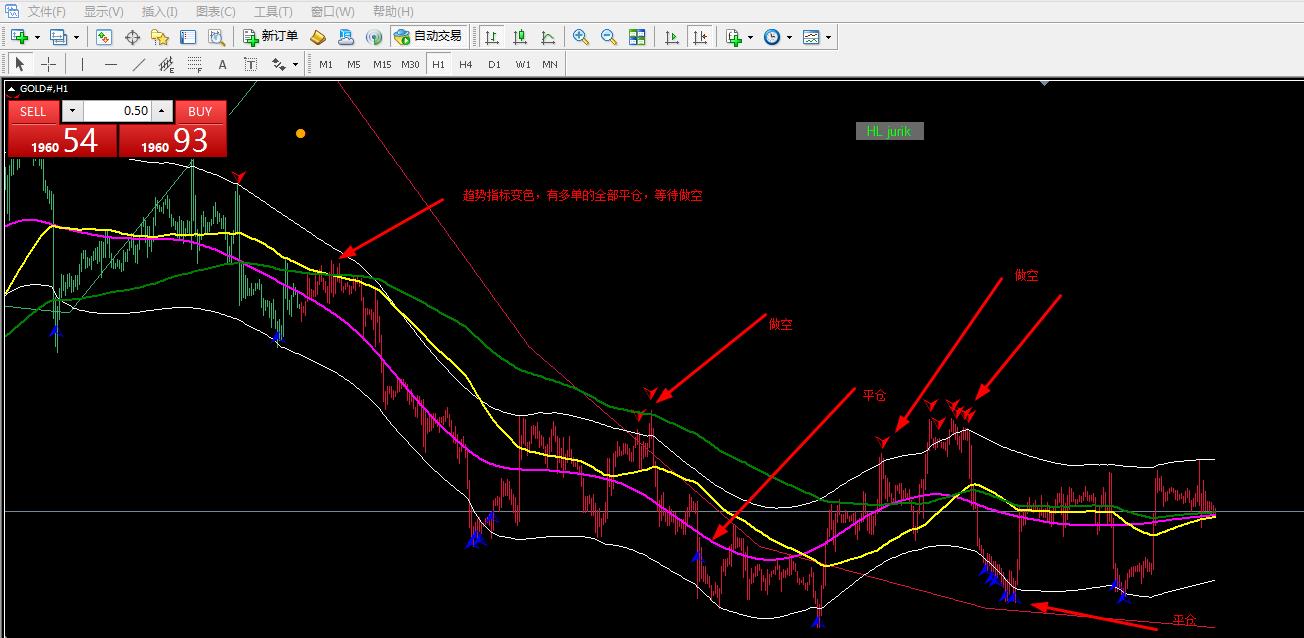Select the text label T tool

250,64
